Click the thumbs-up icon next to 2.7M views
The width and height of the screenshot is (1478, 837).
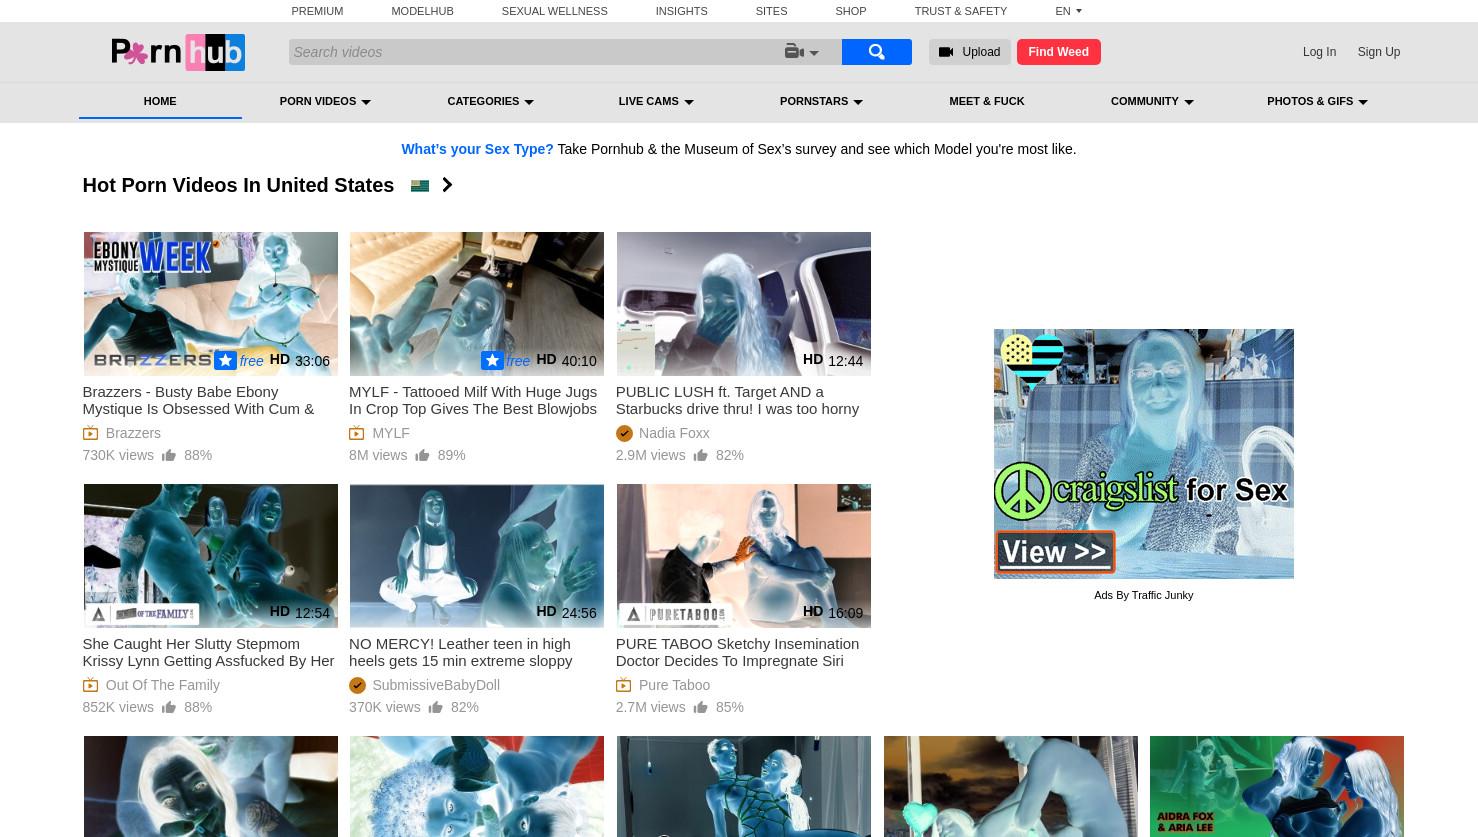point(700,707)
